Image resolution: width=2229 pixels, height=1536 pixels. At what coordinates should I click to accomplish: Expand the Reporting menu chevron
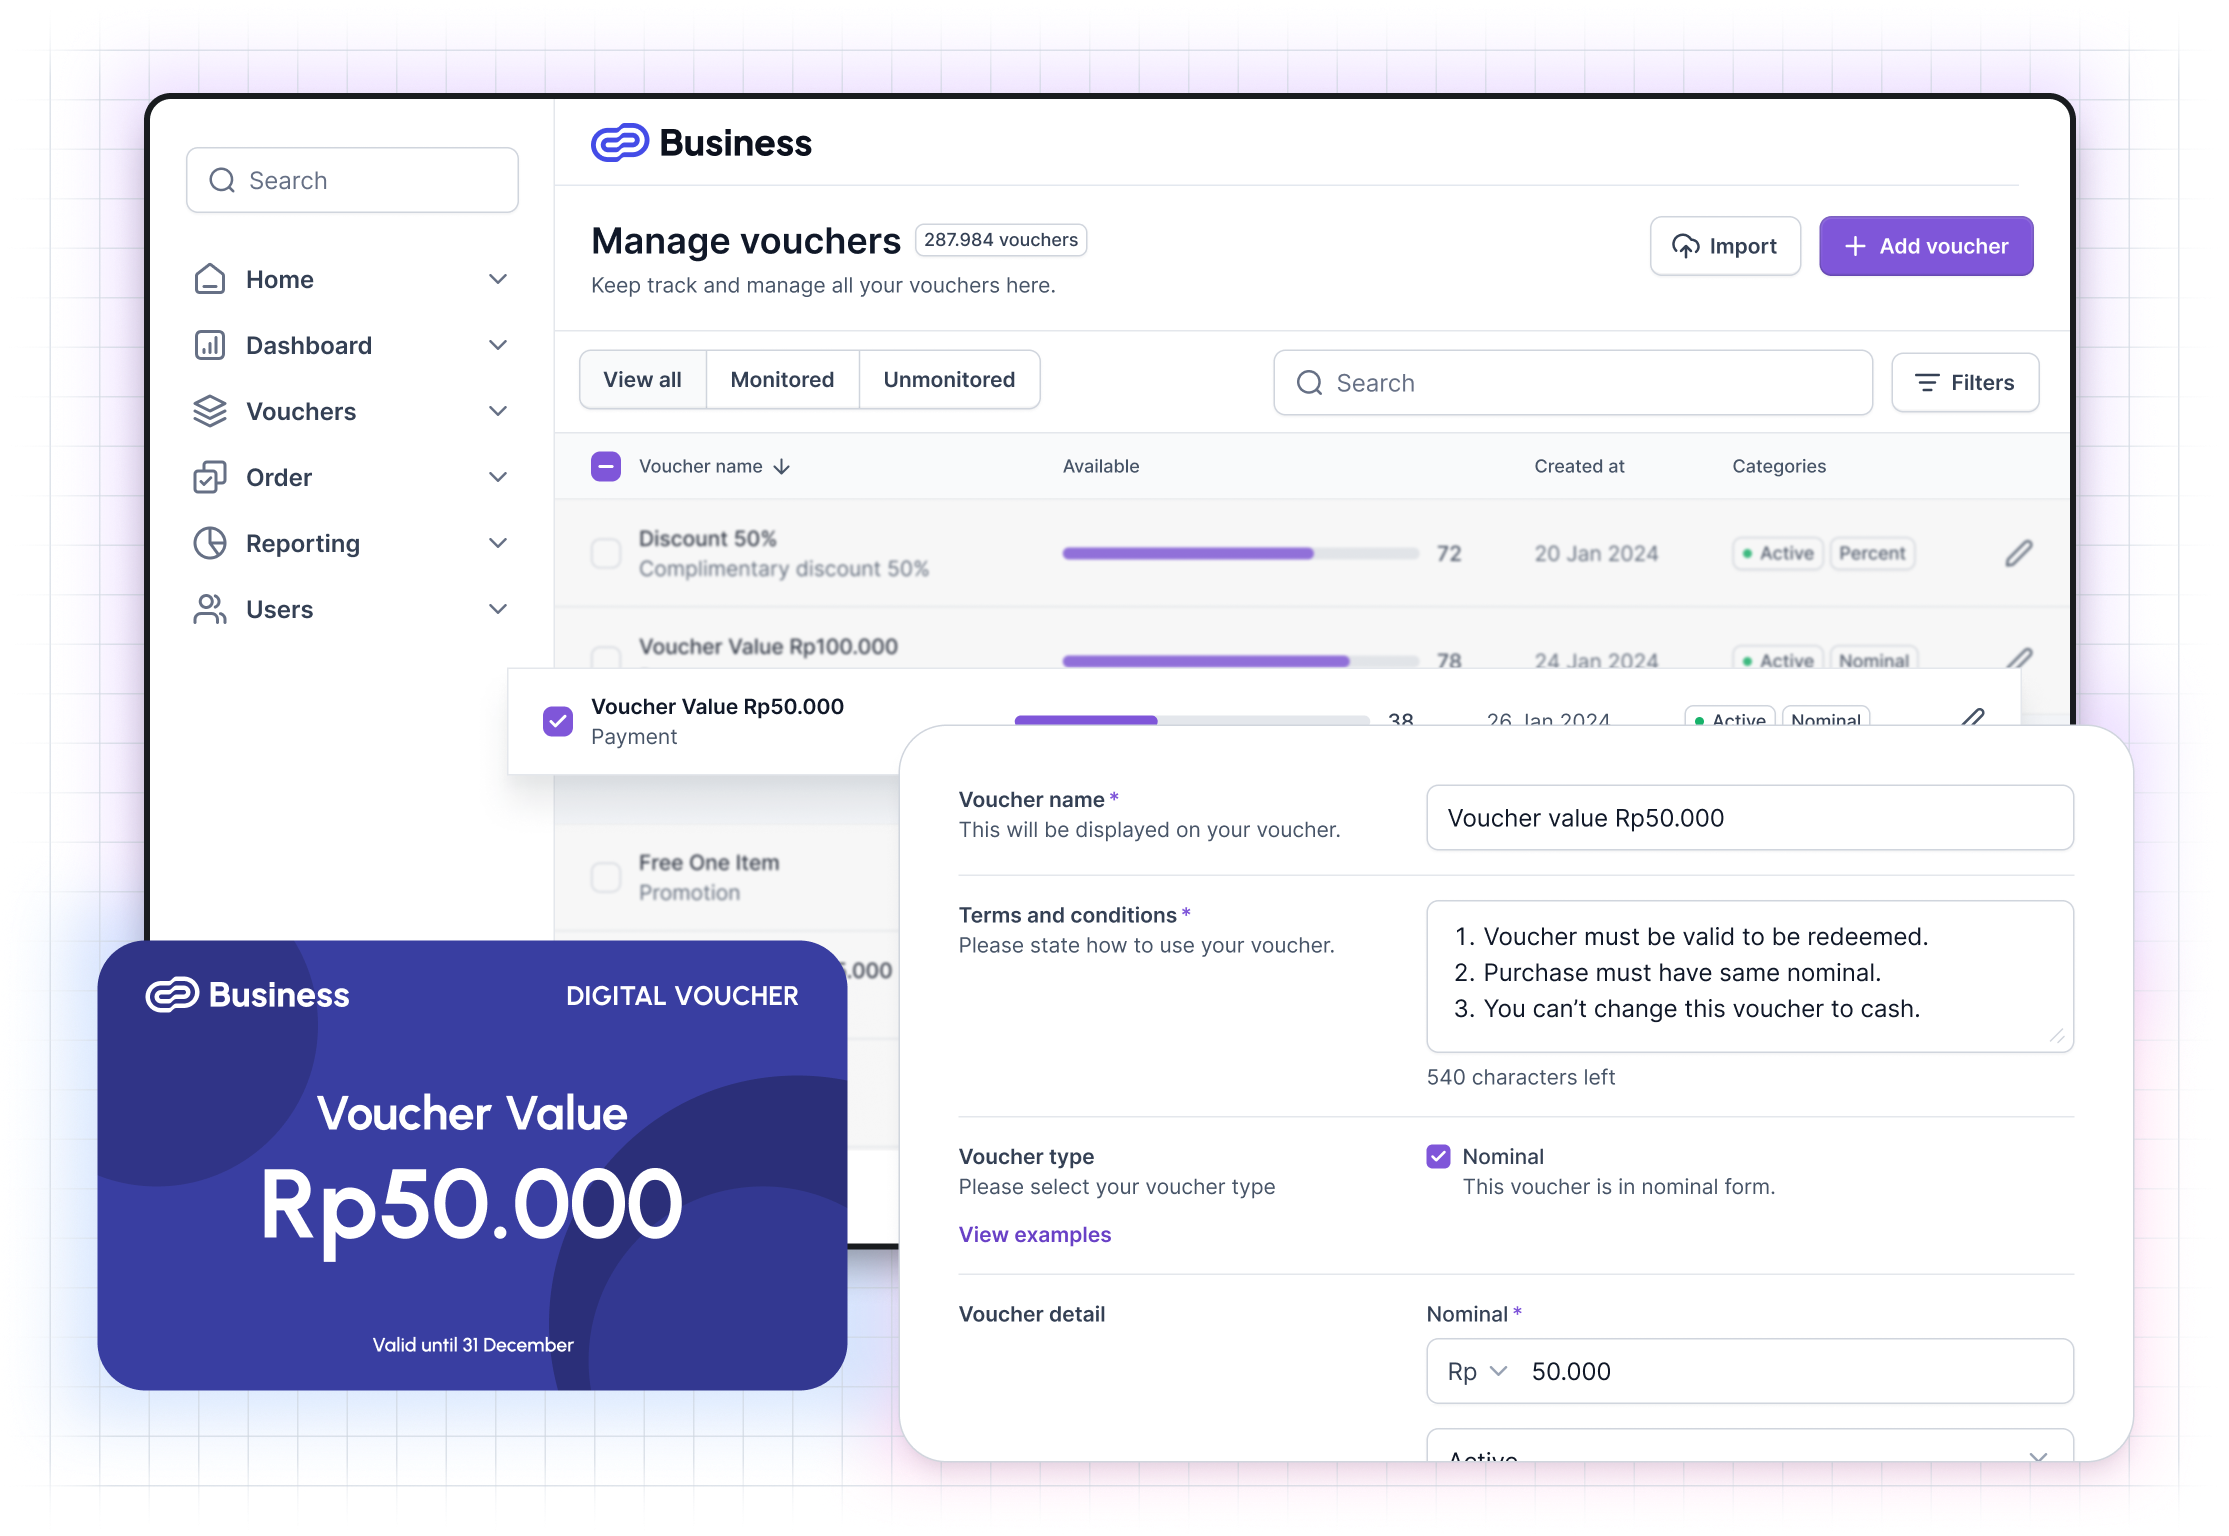click(x=498, y=543)
